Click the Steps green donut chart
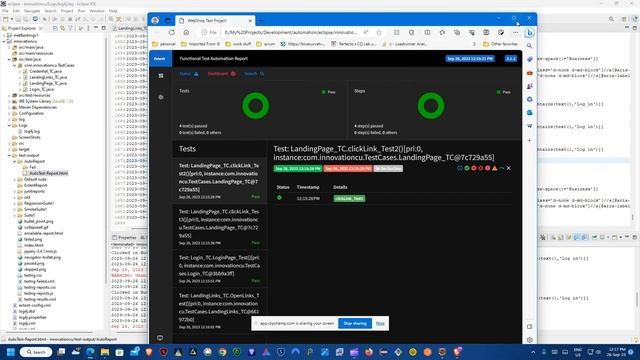 click(x=431, y=106)
